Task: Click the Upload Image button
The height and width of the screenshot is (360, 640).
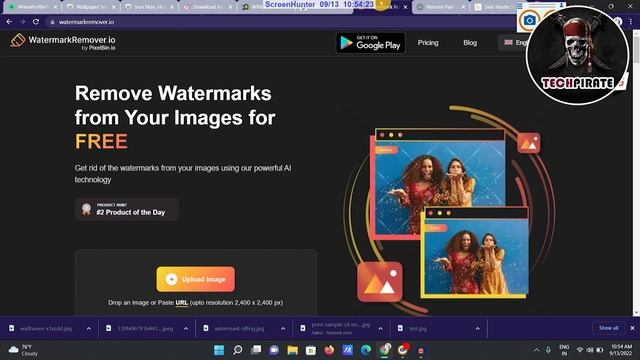Action: (196, 279)
